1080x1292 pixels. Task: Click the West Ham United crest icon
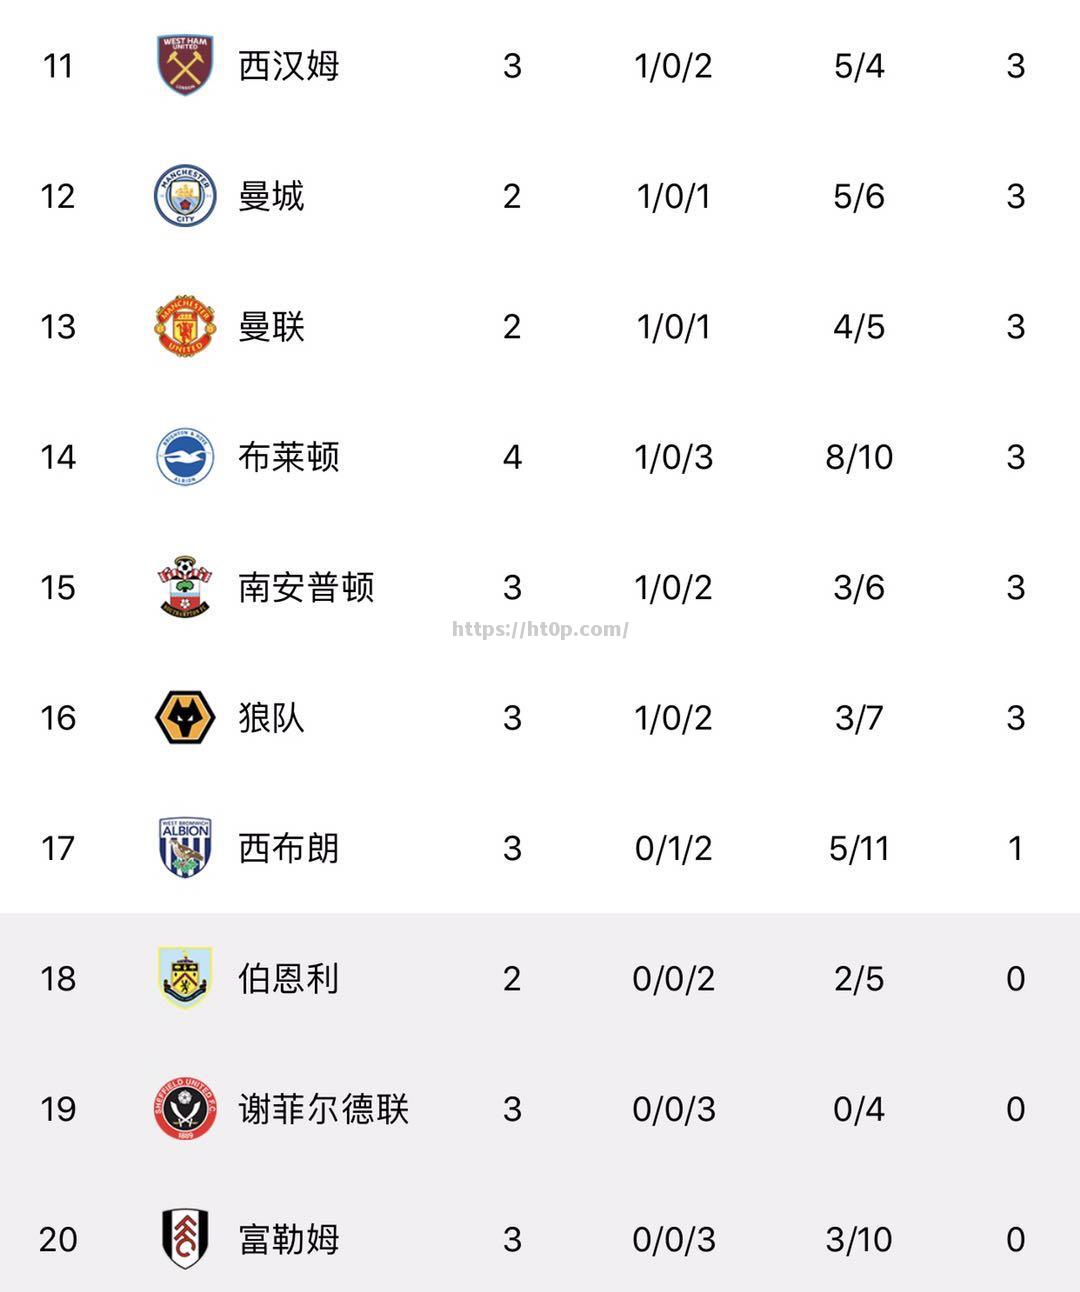point(185,66)
